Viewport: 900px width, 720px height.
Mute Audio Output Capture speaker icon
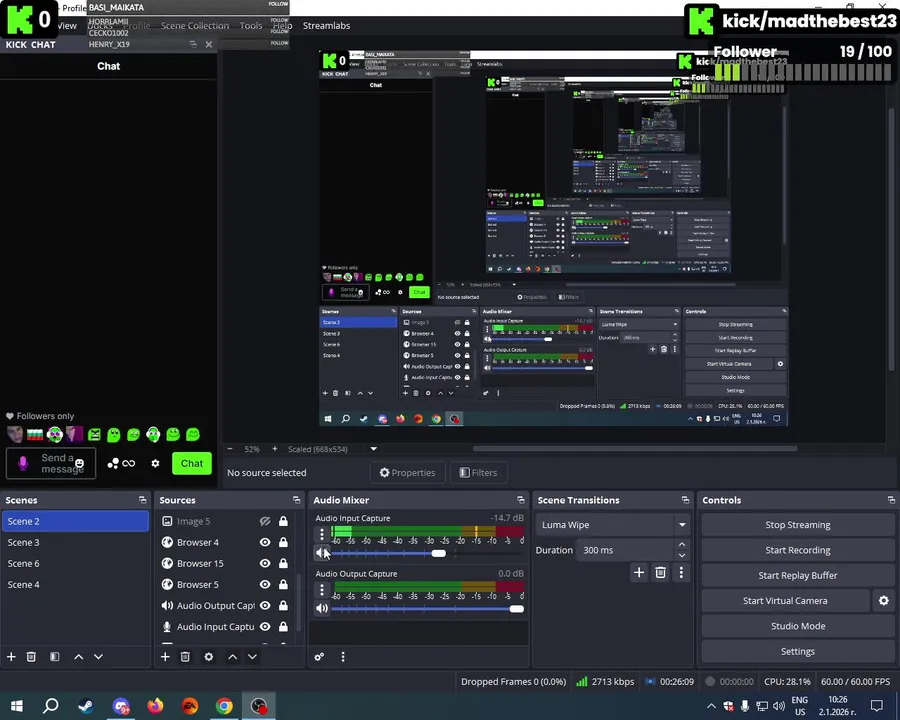(x=321, y=609)
